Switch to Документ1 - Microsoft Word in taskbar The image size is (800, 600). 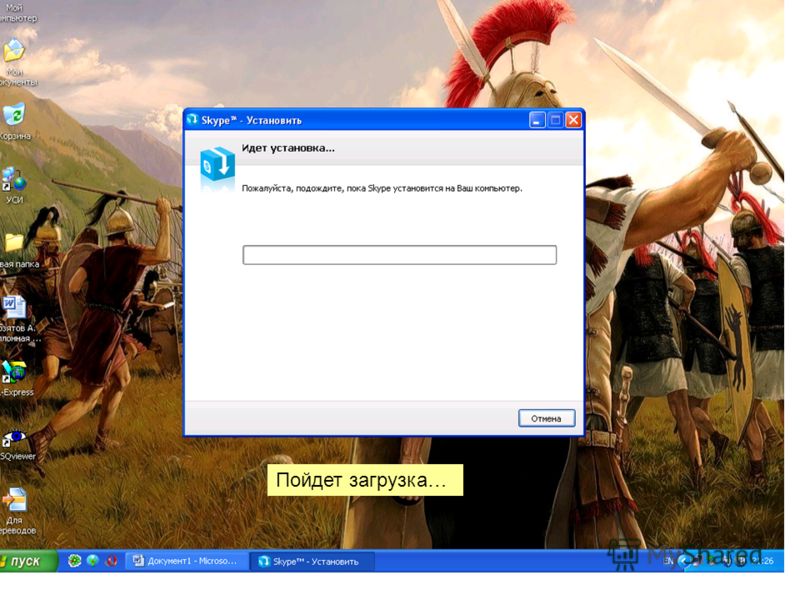click(185, 561)
